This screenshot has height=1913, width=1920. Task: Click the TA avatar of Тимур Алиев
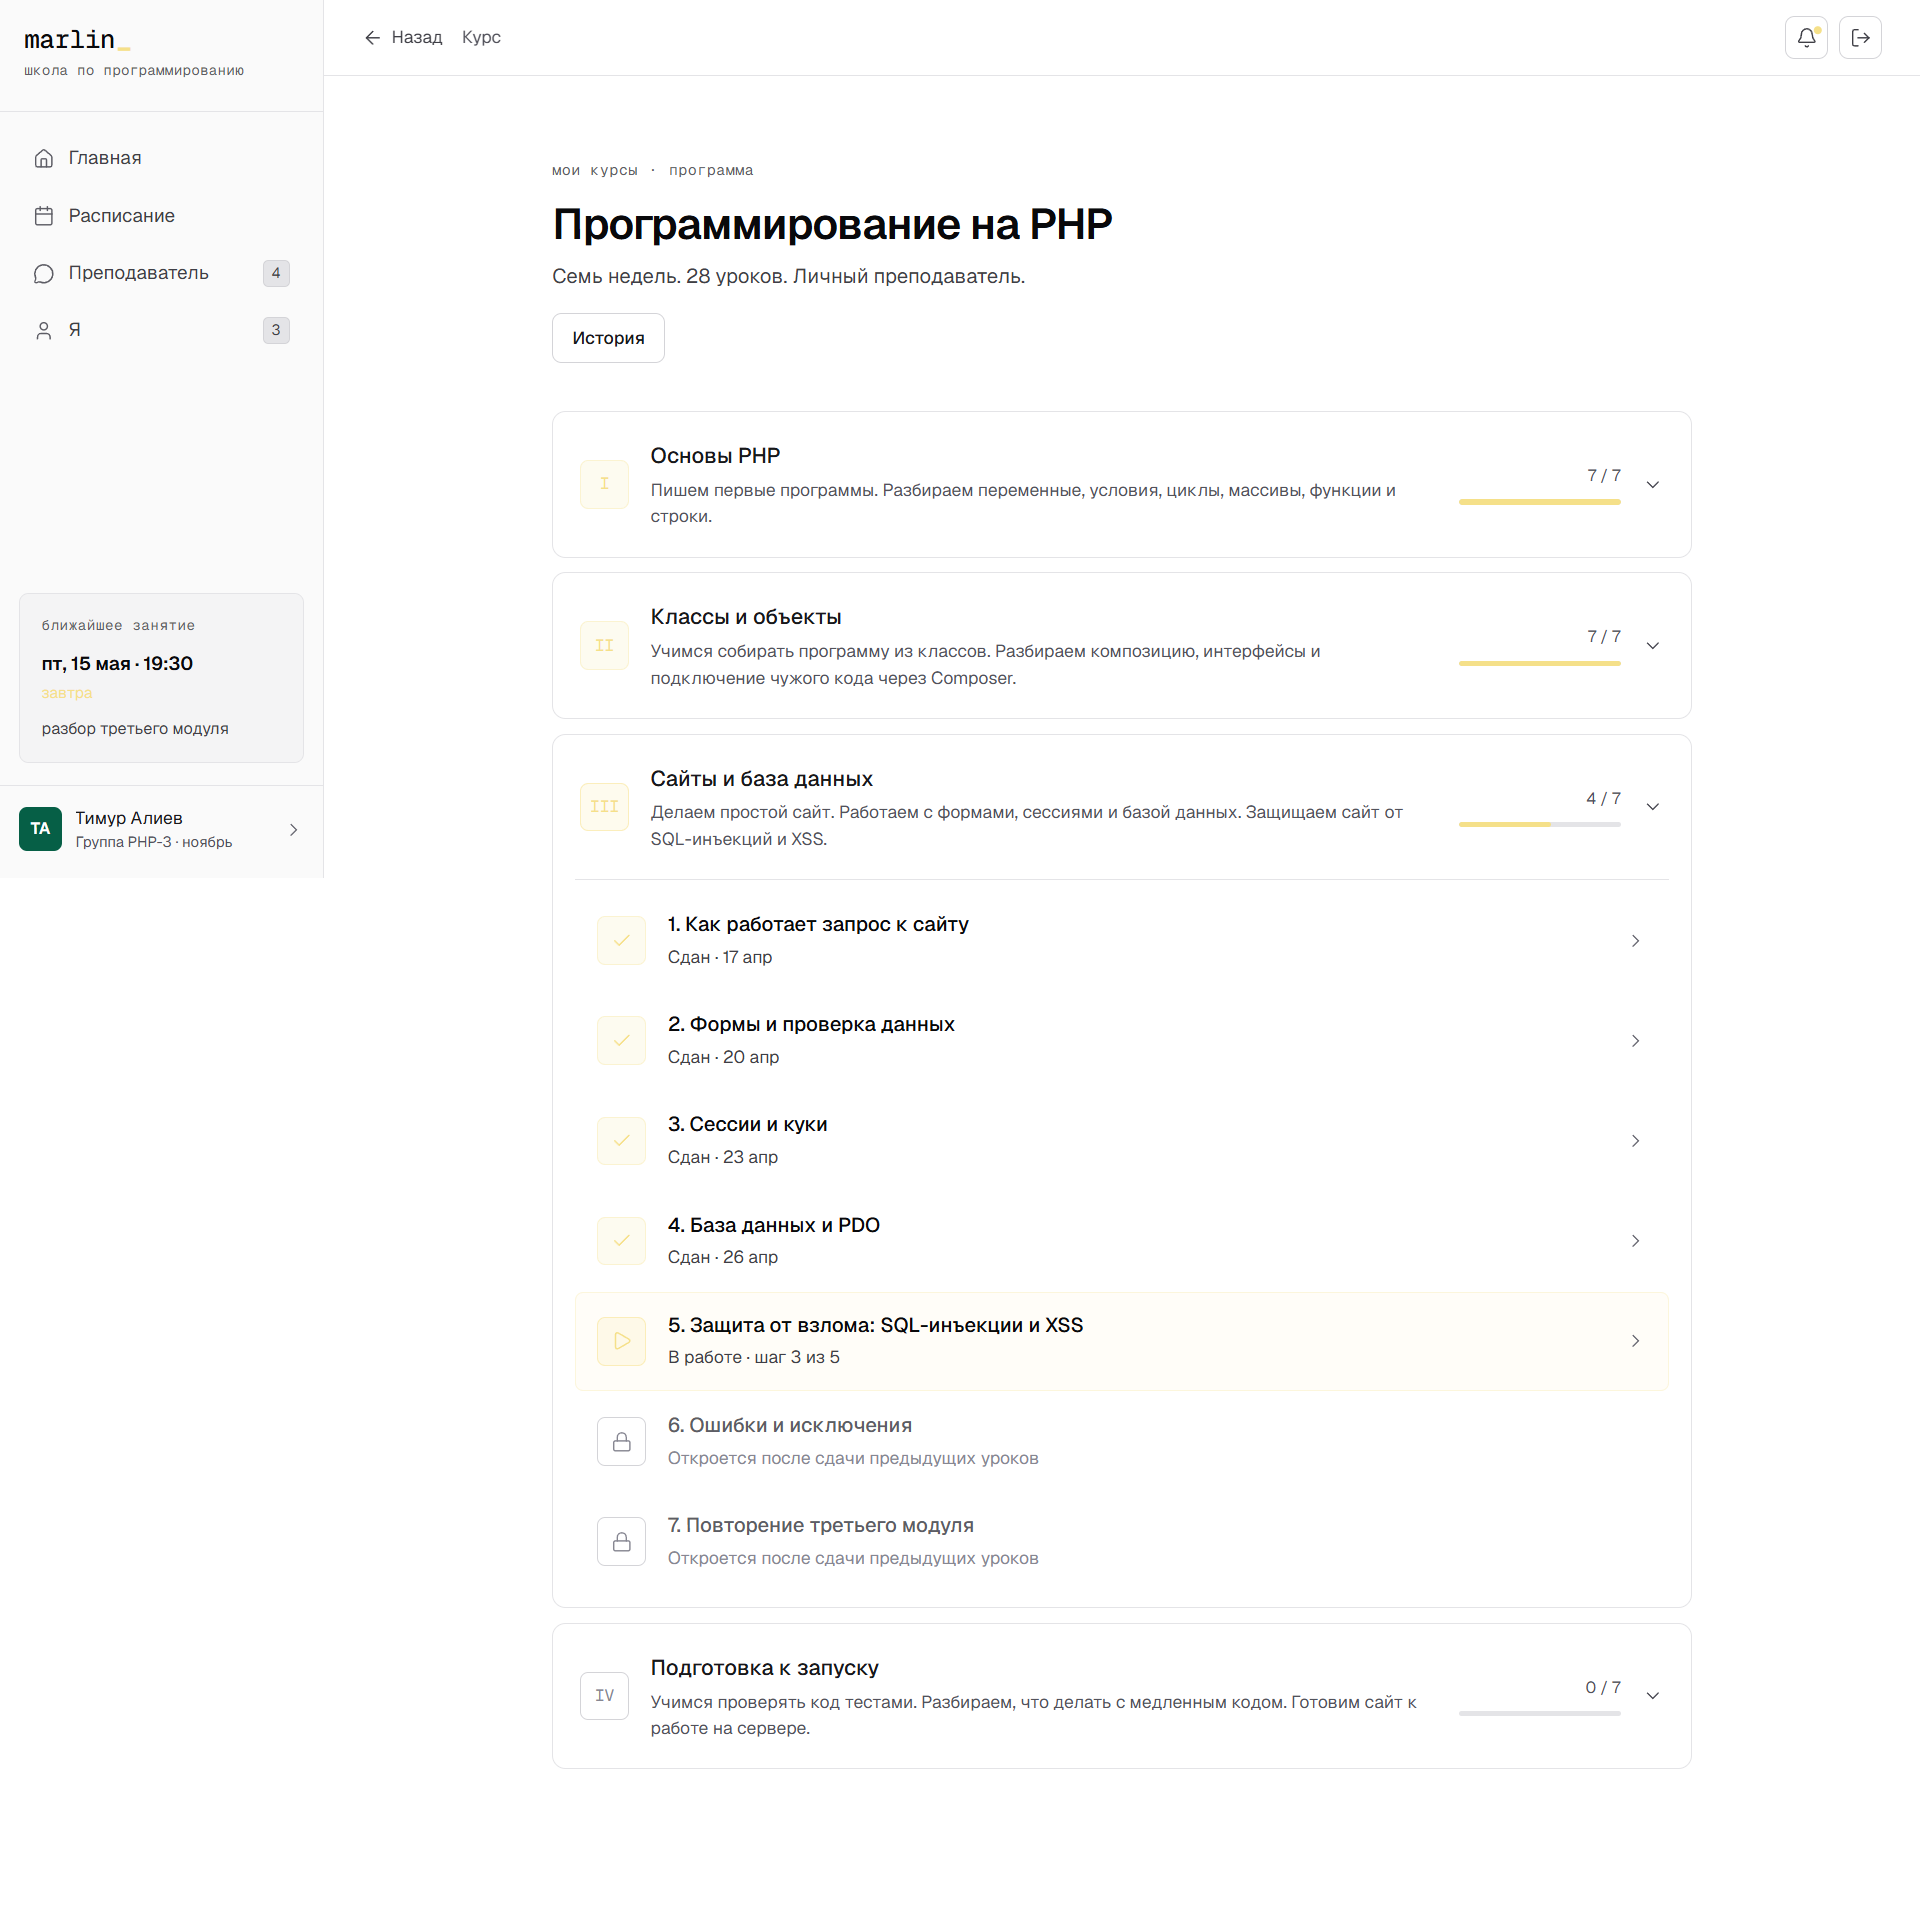40,829
